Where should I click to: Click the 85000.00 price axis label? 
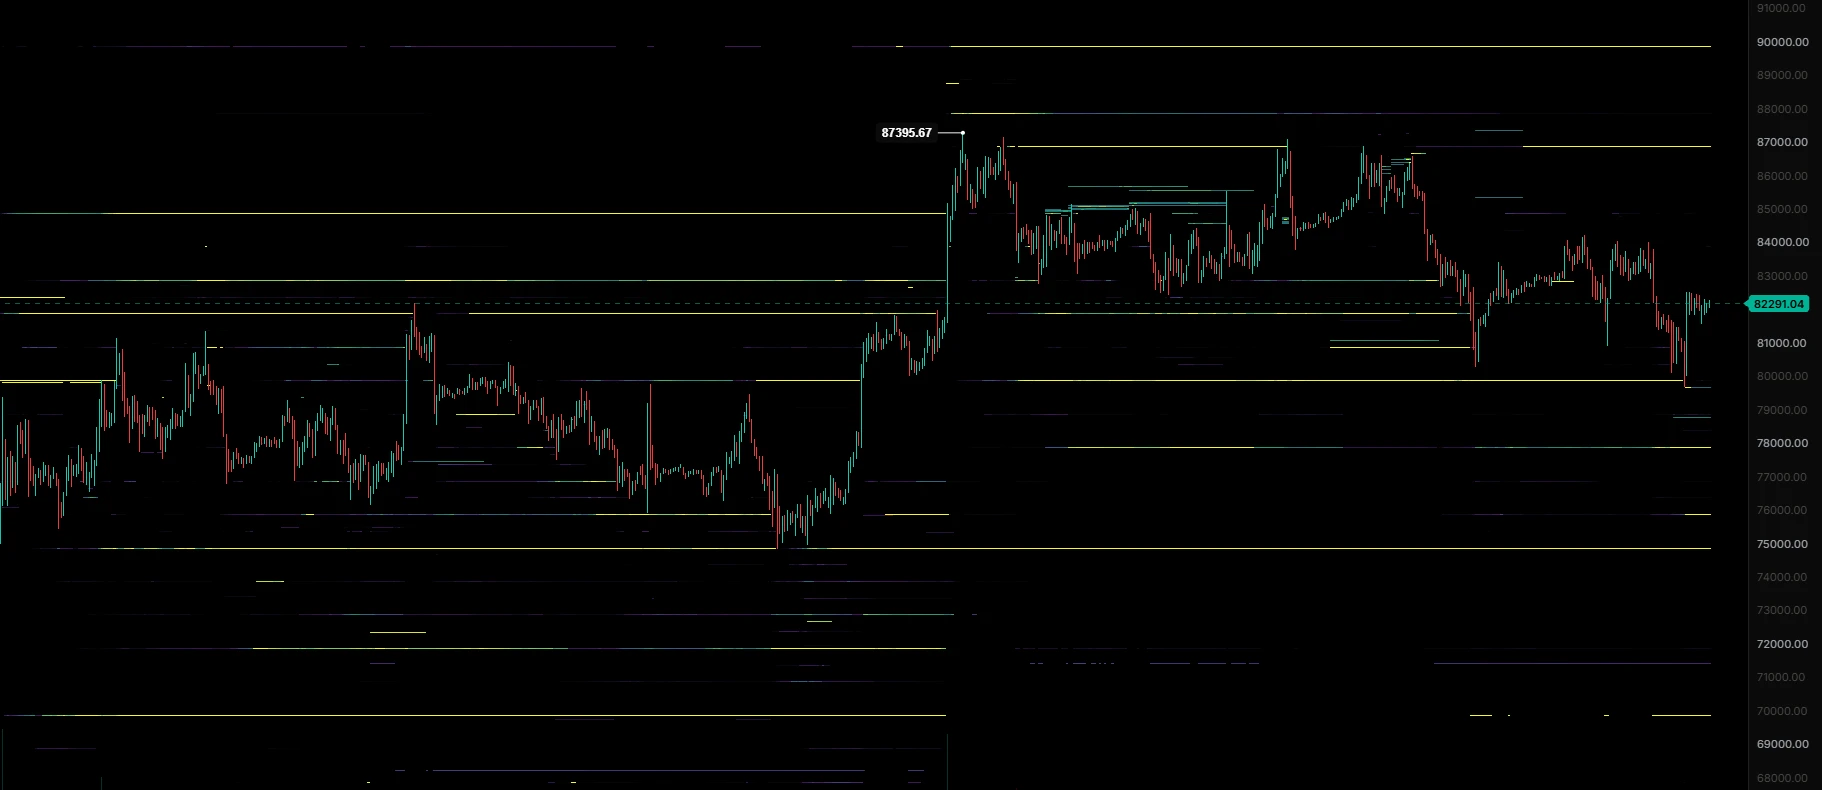1782,209
